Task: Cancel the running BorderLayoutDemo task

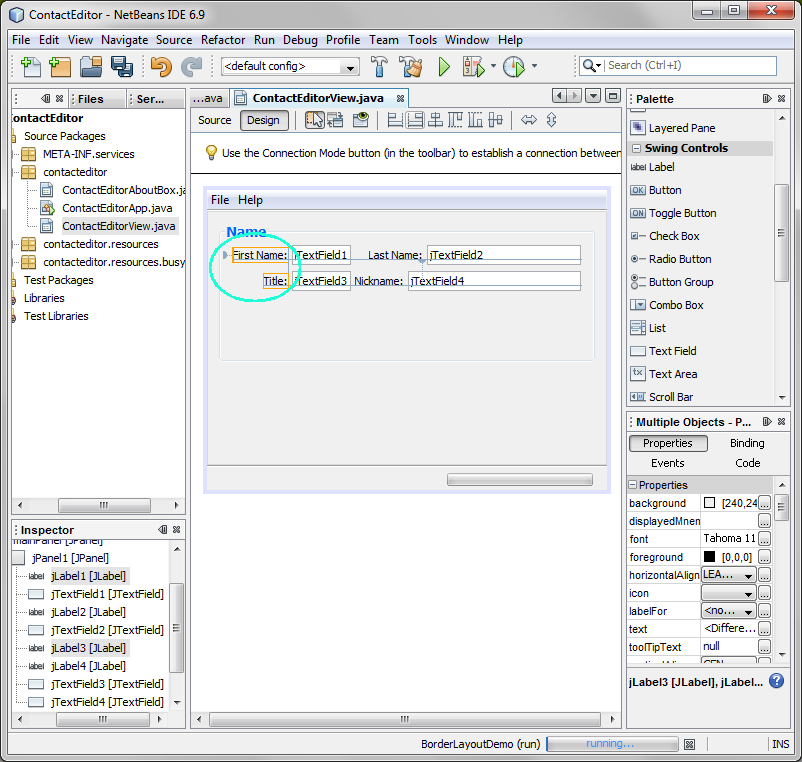Action: (689, 744)
